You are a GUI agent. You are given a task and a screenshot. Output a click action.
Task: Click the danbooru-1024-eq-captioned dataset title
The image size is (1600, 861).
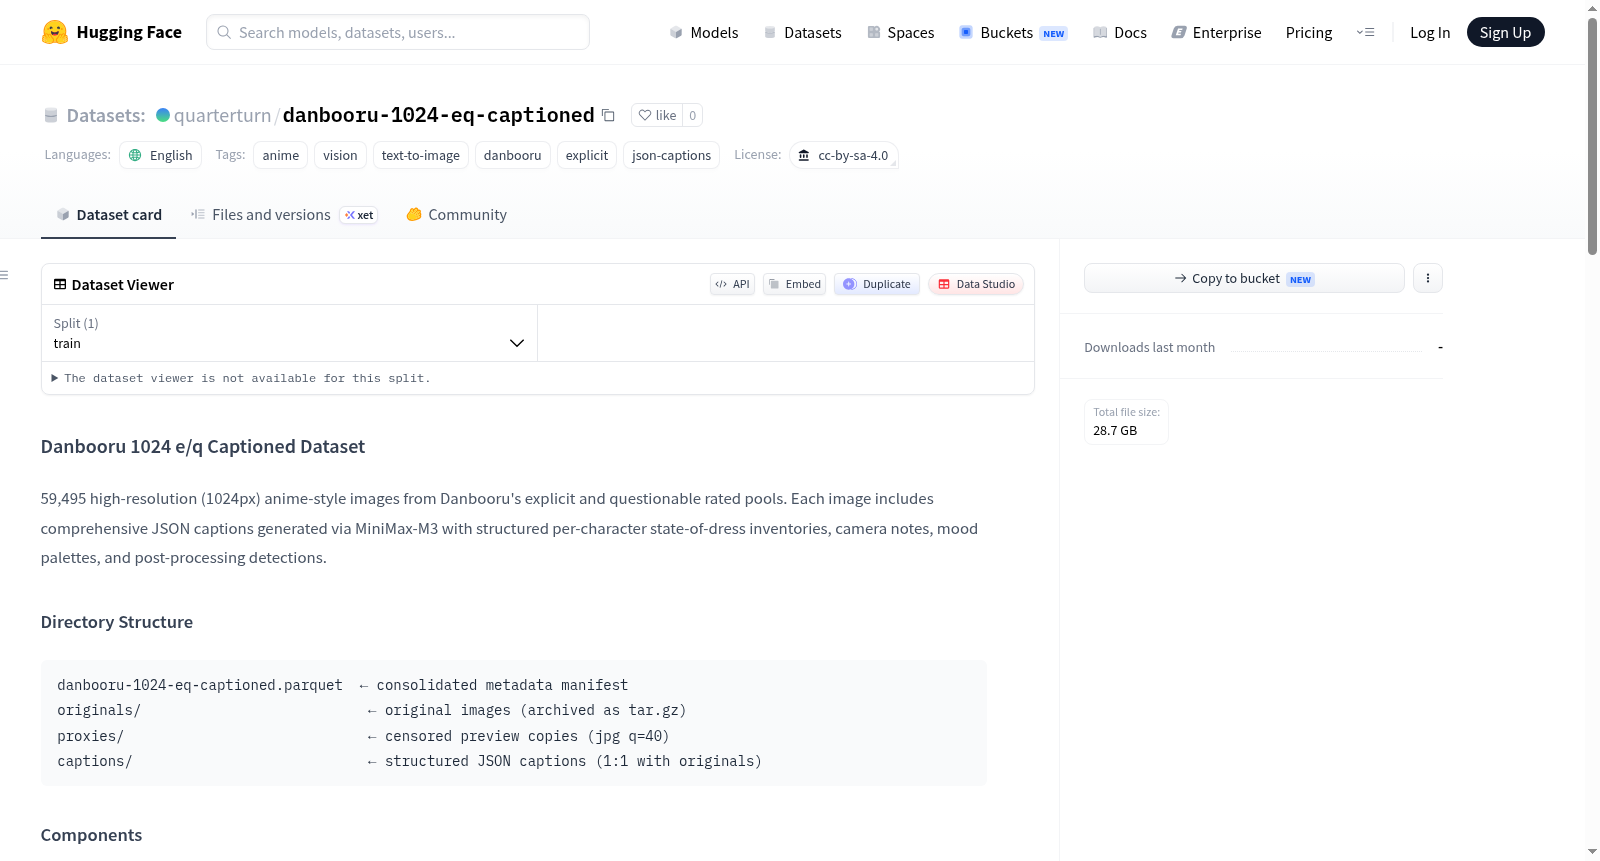click(438, 115)
